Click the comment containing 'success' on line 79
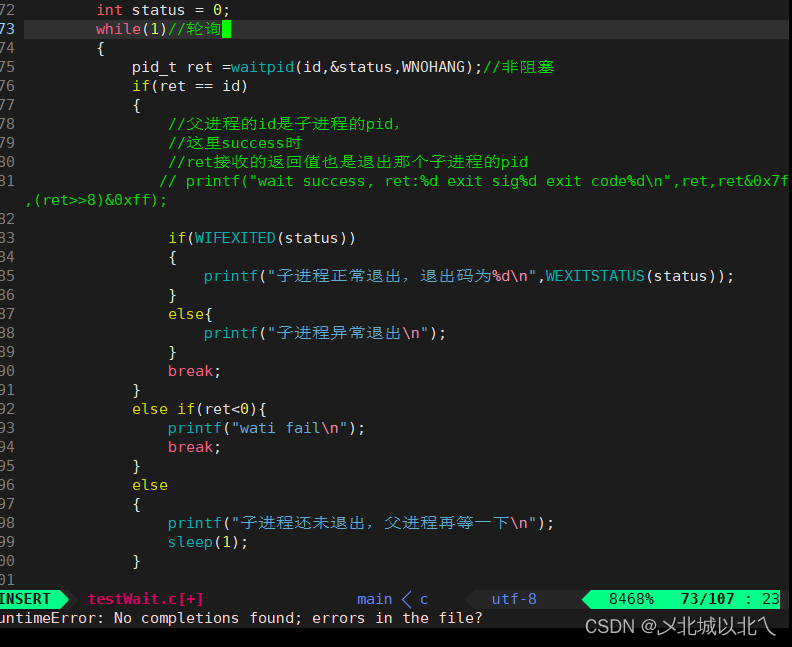 [x=235, y=143]
